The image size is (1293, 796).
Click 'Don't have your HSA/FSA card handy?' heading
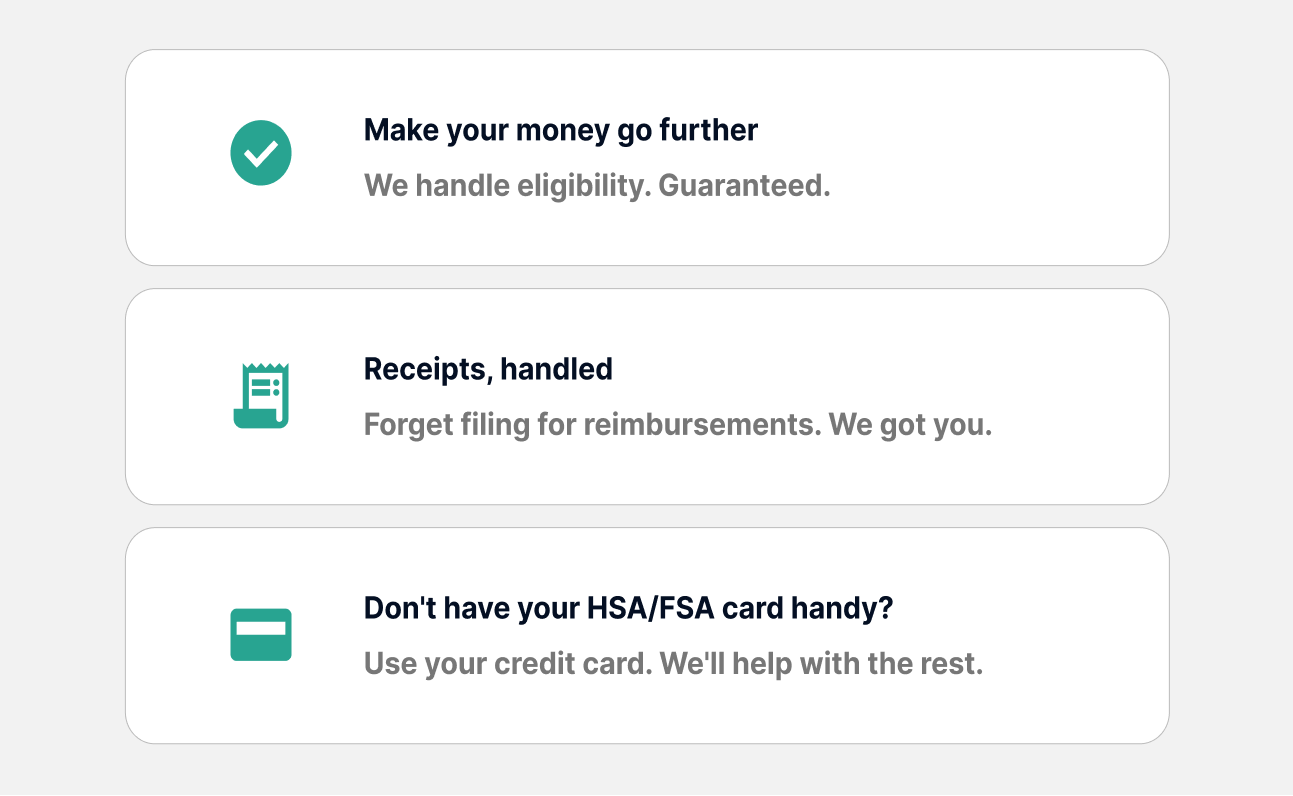[628, 608]
